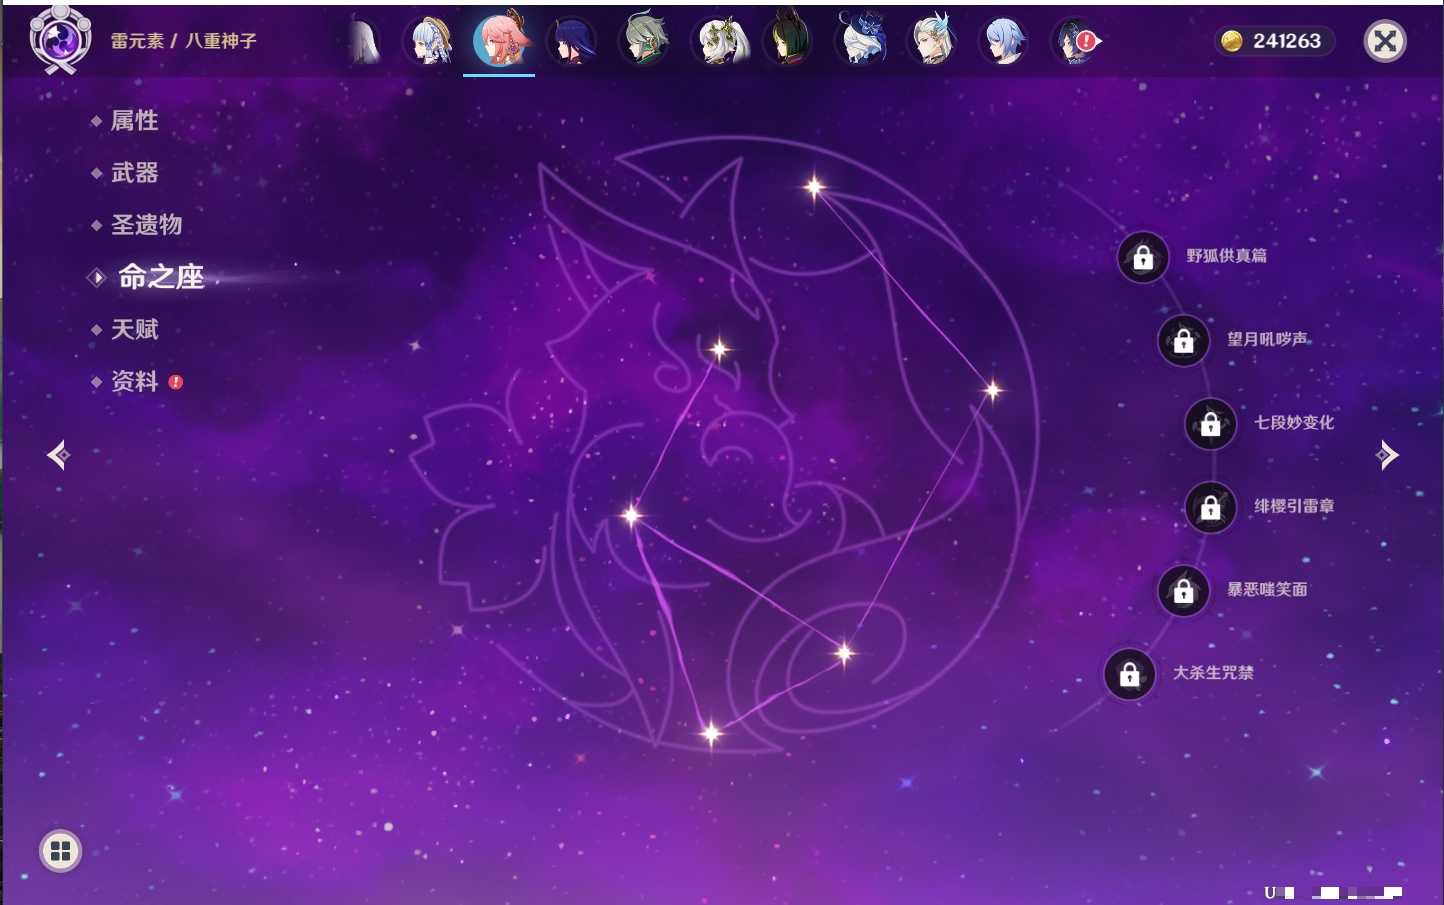The width and height of the screenshot is (1444, 905).
Task: Go to next character with right arrow
Action: tap(1387, 455)
